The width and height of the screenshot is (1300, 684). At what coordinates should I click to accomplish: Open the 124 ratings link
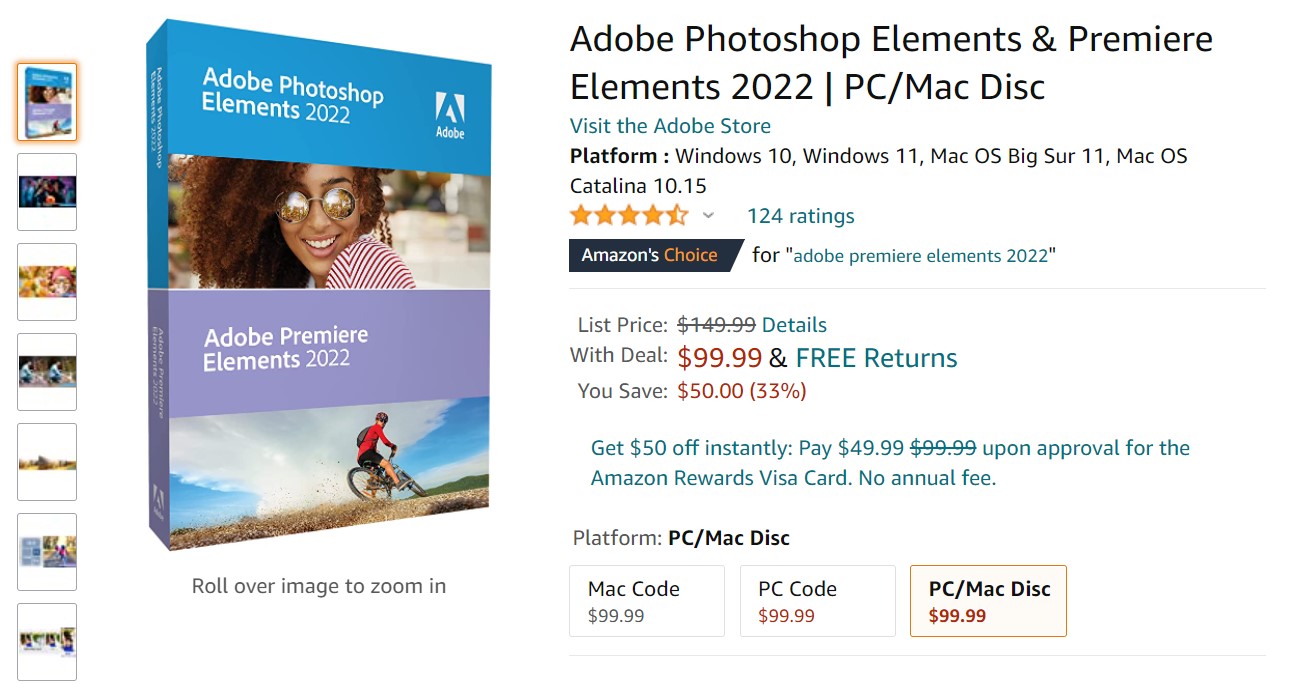coord(800,216)
